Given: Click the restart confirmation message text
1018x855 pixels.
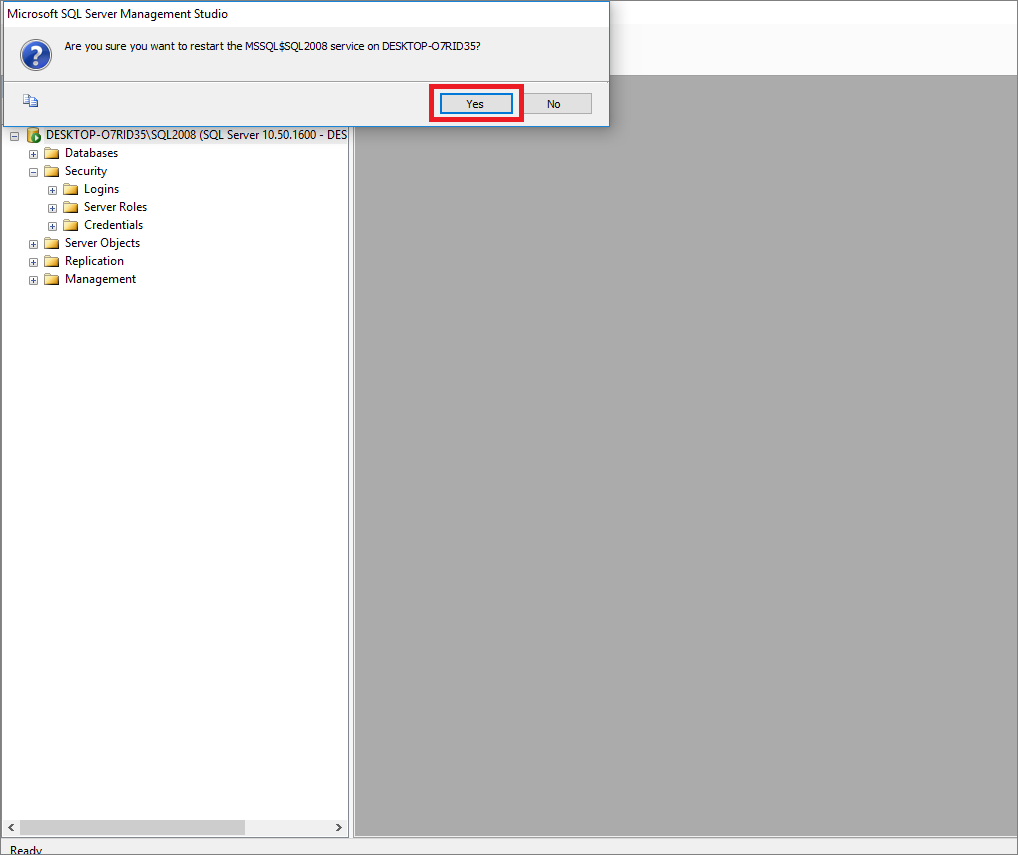Looking at the screenshot, I should (x=272, y=47).
